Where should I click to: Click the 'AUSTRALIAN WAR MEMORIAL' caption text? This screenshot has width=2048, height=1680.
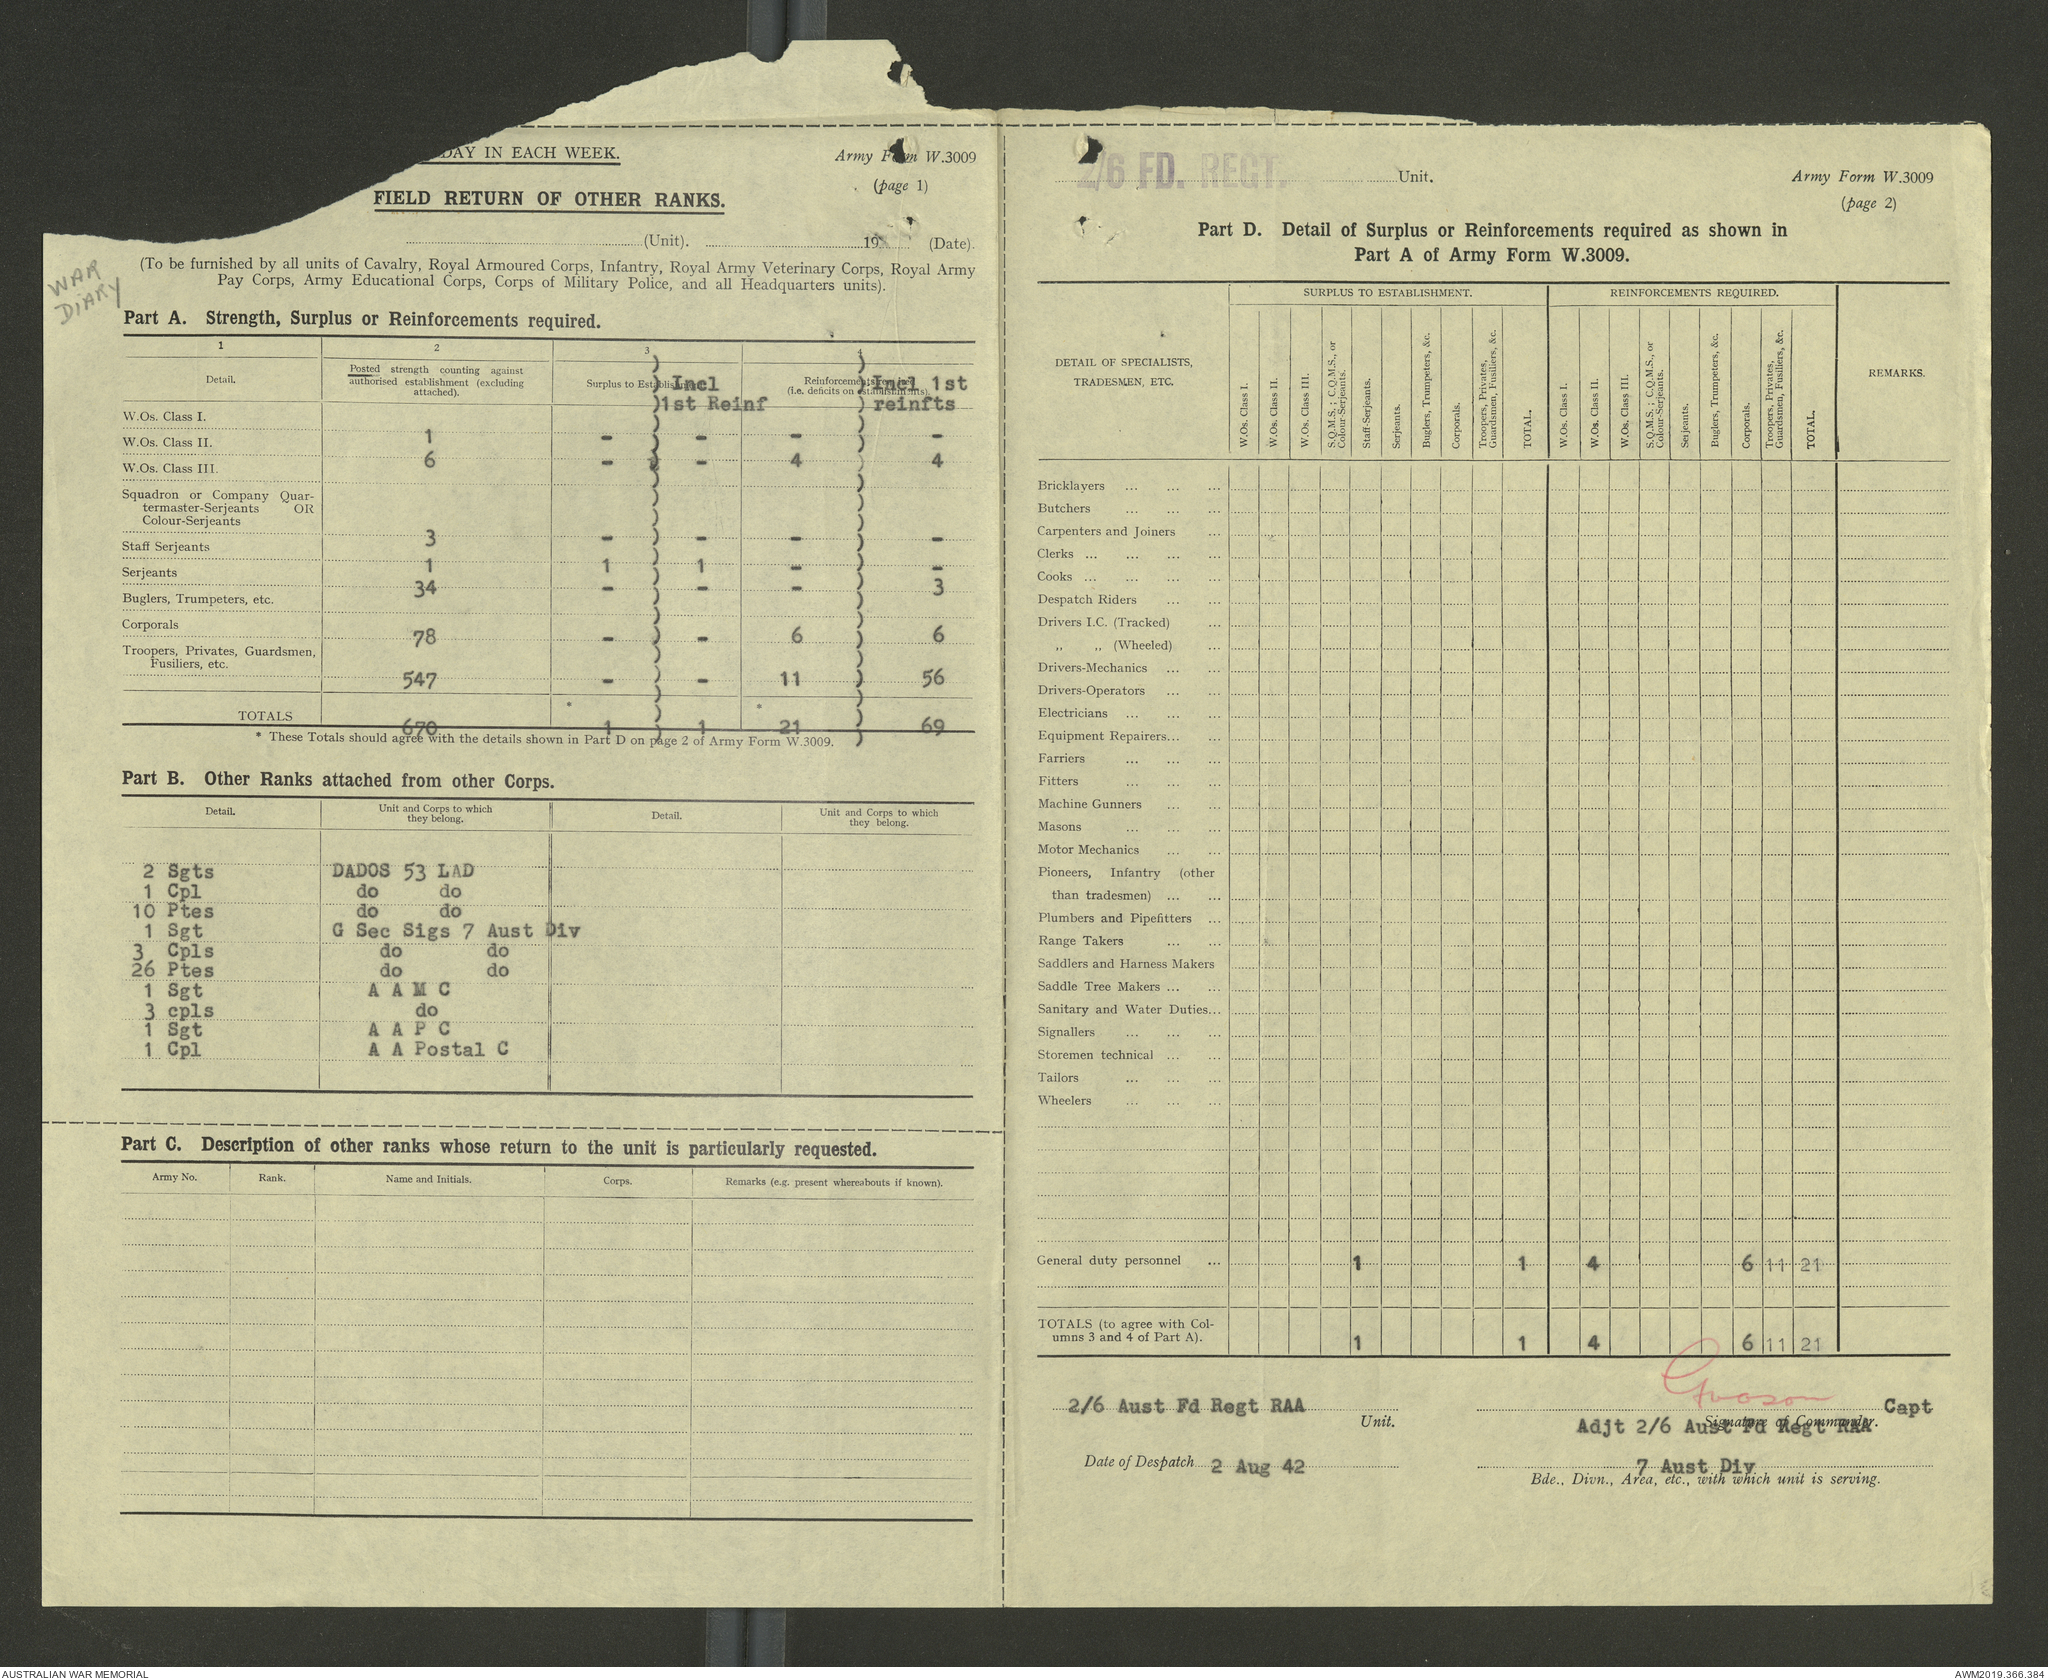click(x=75, y=1673)
